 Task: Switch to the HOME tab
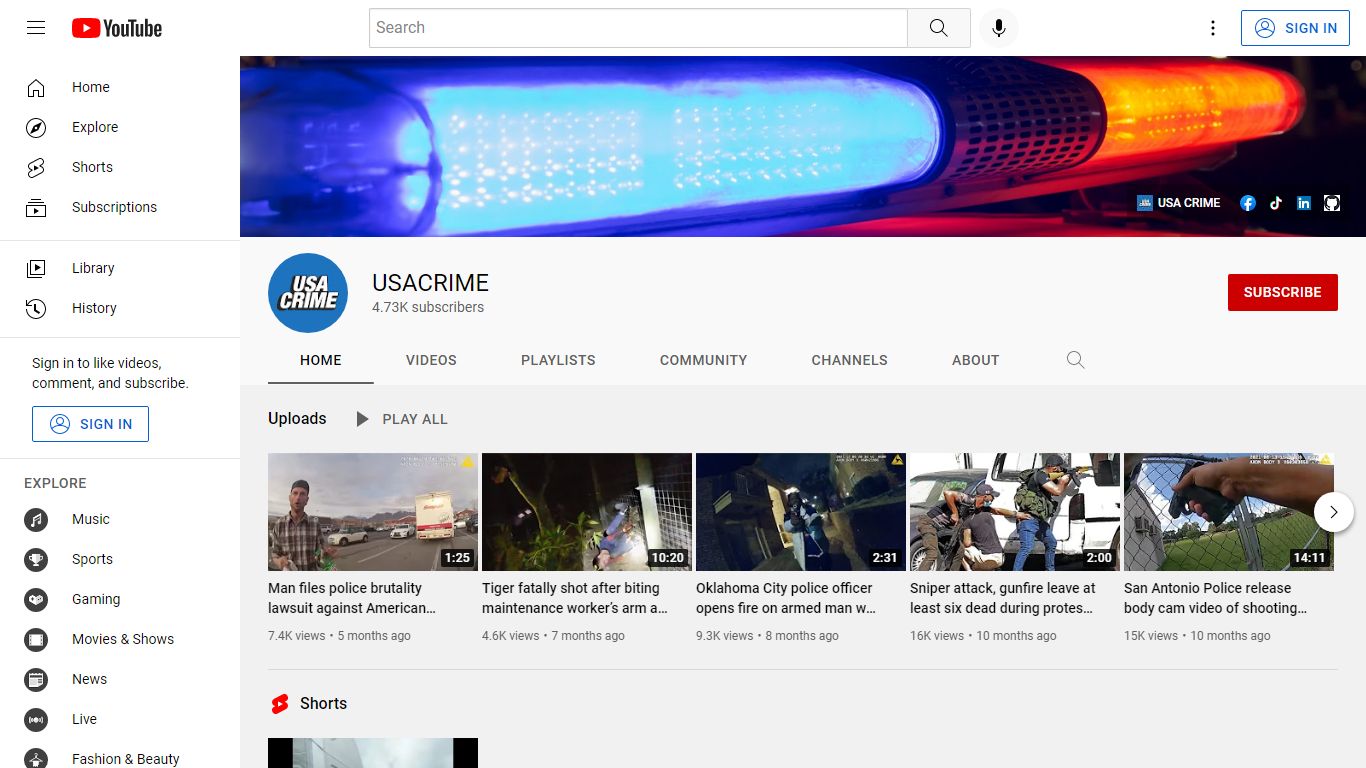tap(321, 360)
